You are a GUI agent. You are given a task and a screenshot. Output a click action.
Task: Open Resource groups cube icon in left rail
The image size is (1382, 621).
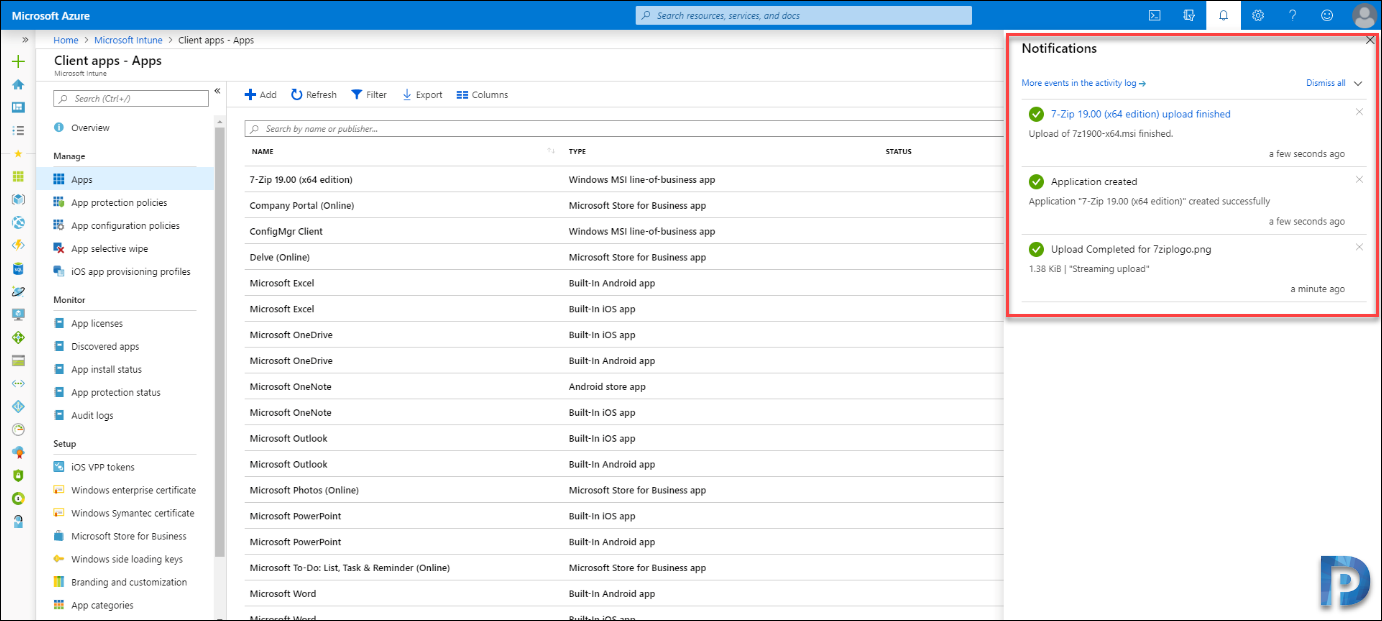18,199
